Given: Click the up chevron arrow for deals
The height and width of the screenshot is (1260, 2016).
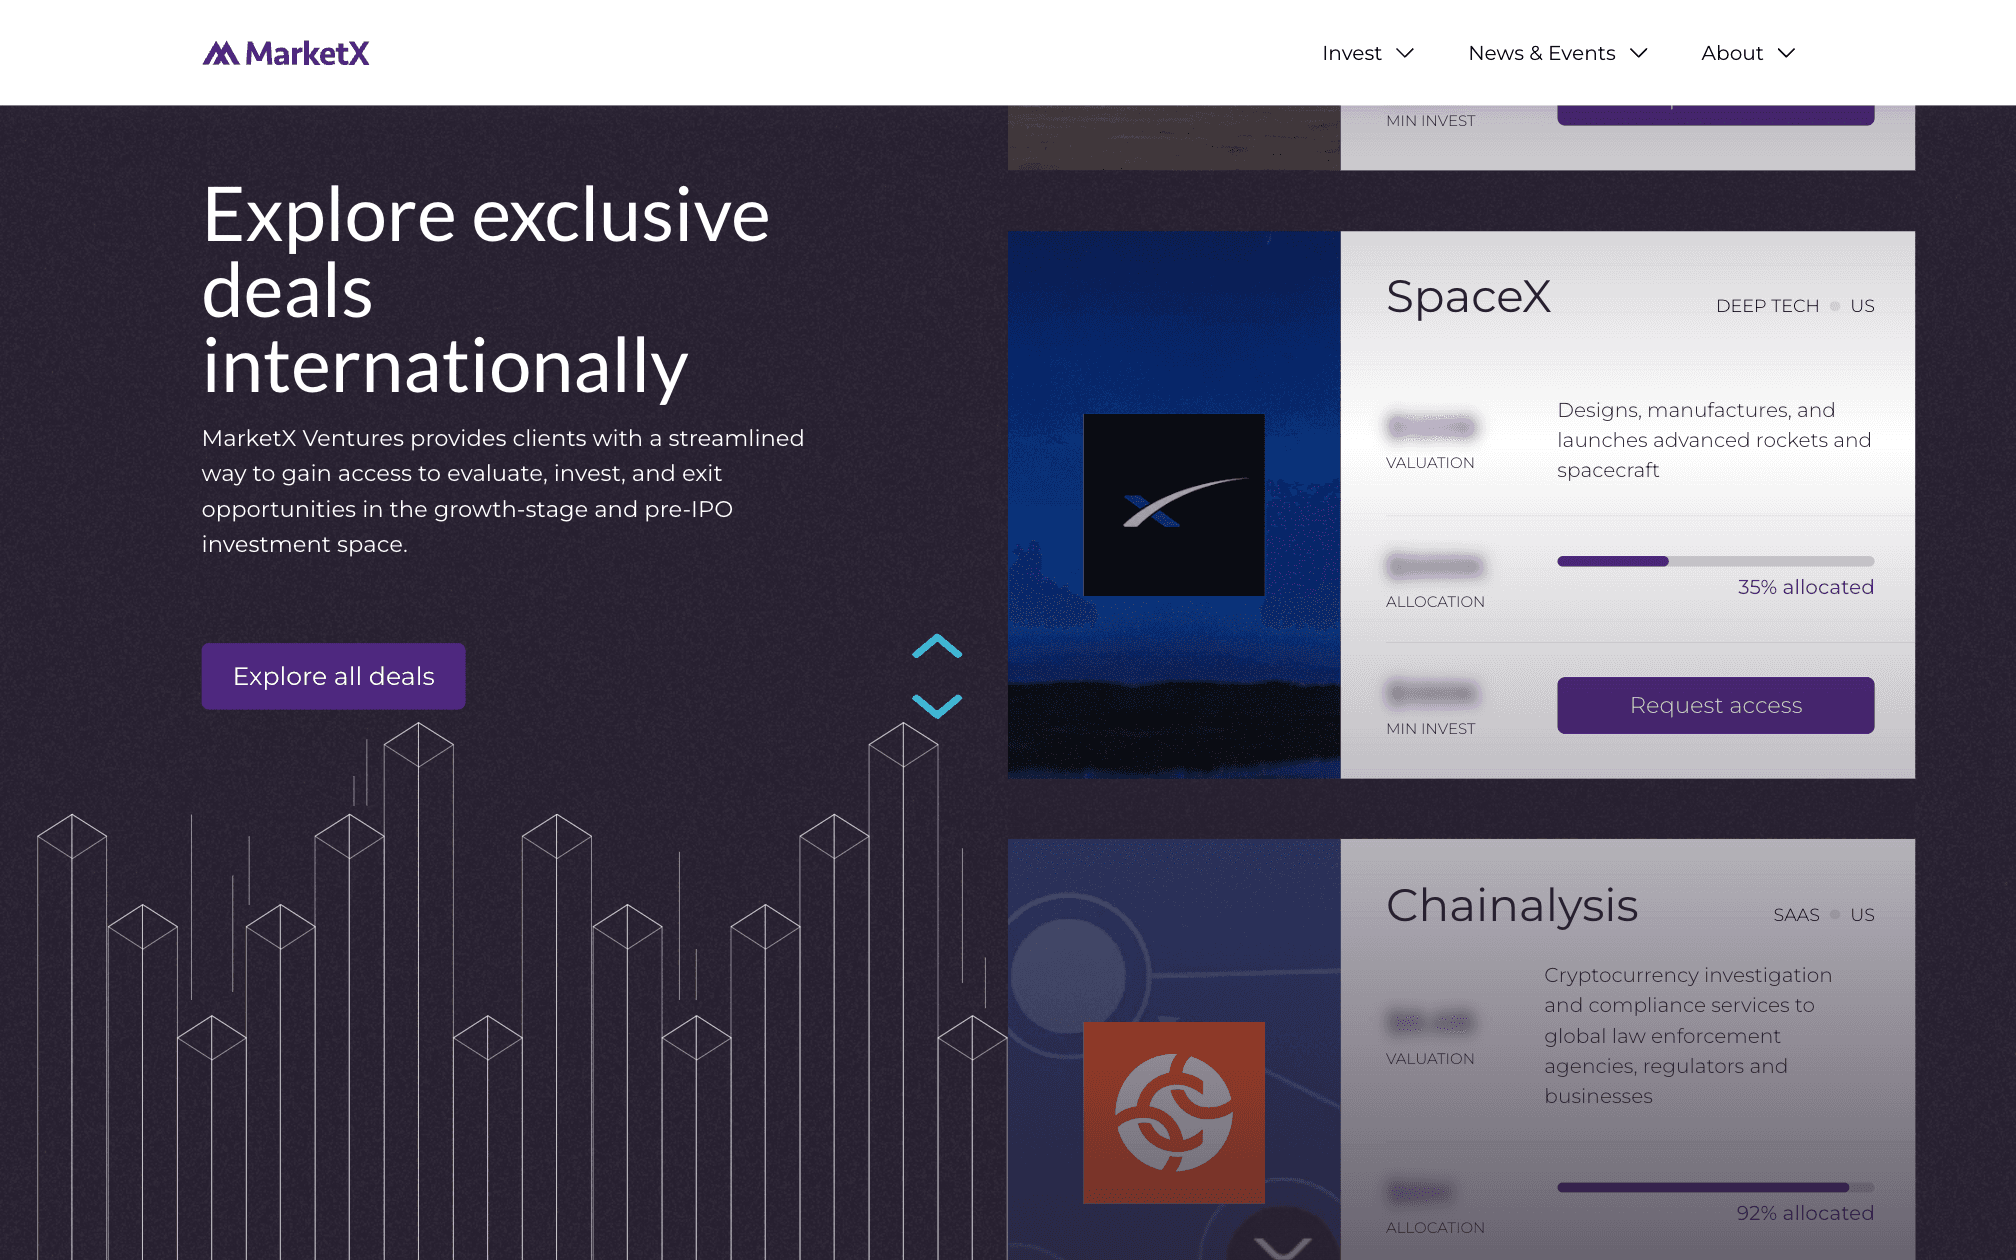Looking at the screenshot, I should coord(937,647).
